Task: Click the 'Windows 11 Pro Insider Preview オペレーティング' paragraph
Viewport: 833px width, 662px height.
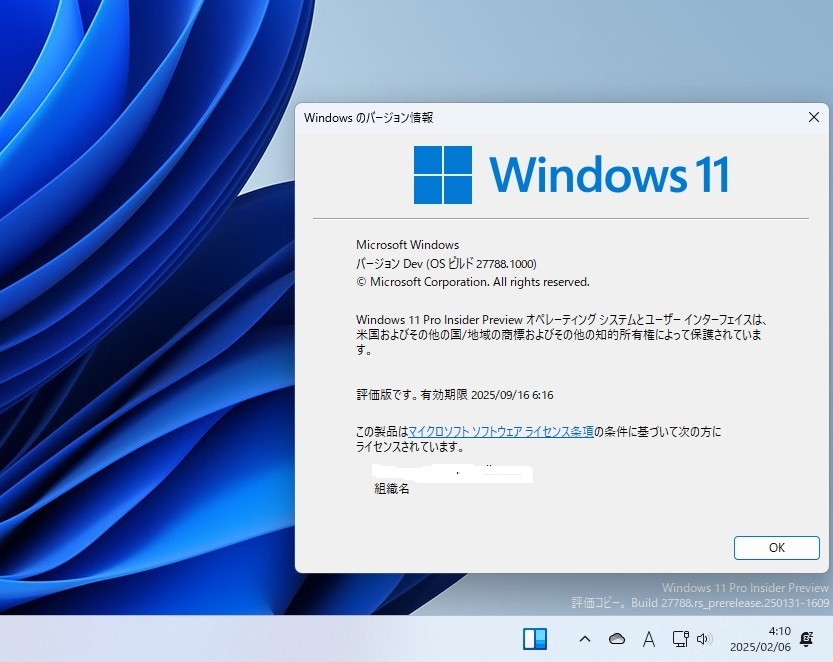Action: [561, 335]
